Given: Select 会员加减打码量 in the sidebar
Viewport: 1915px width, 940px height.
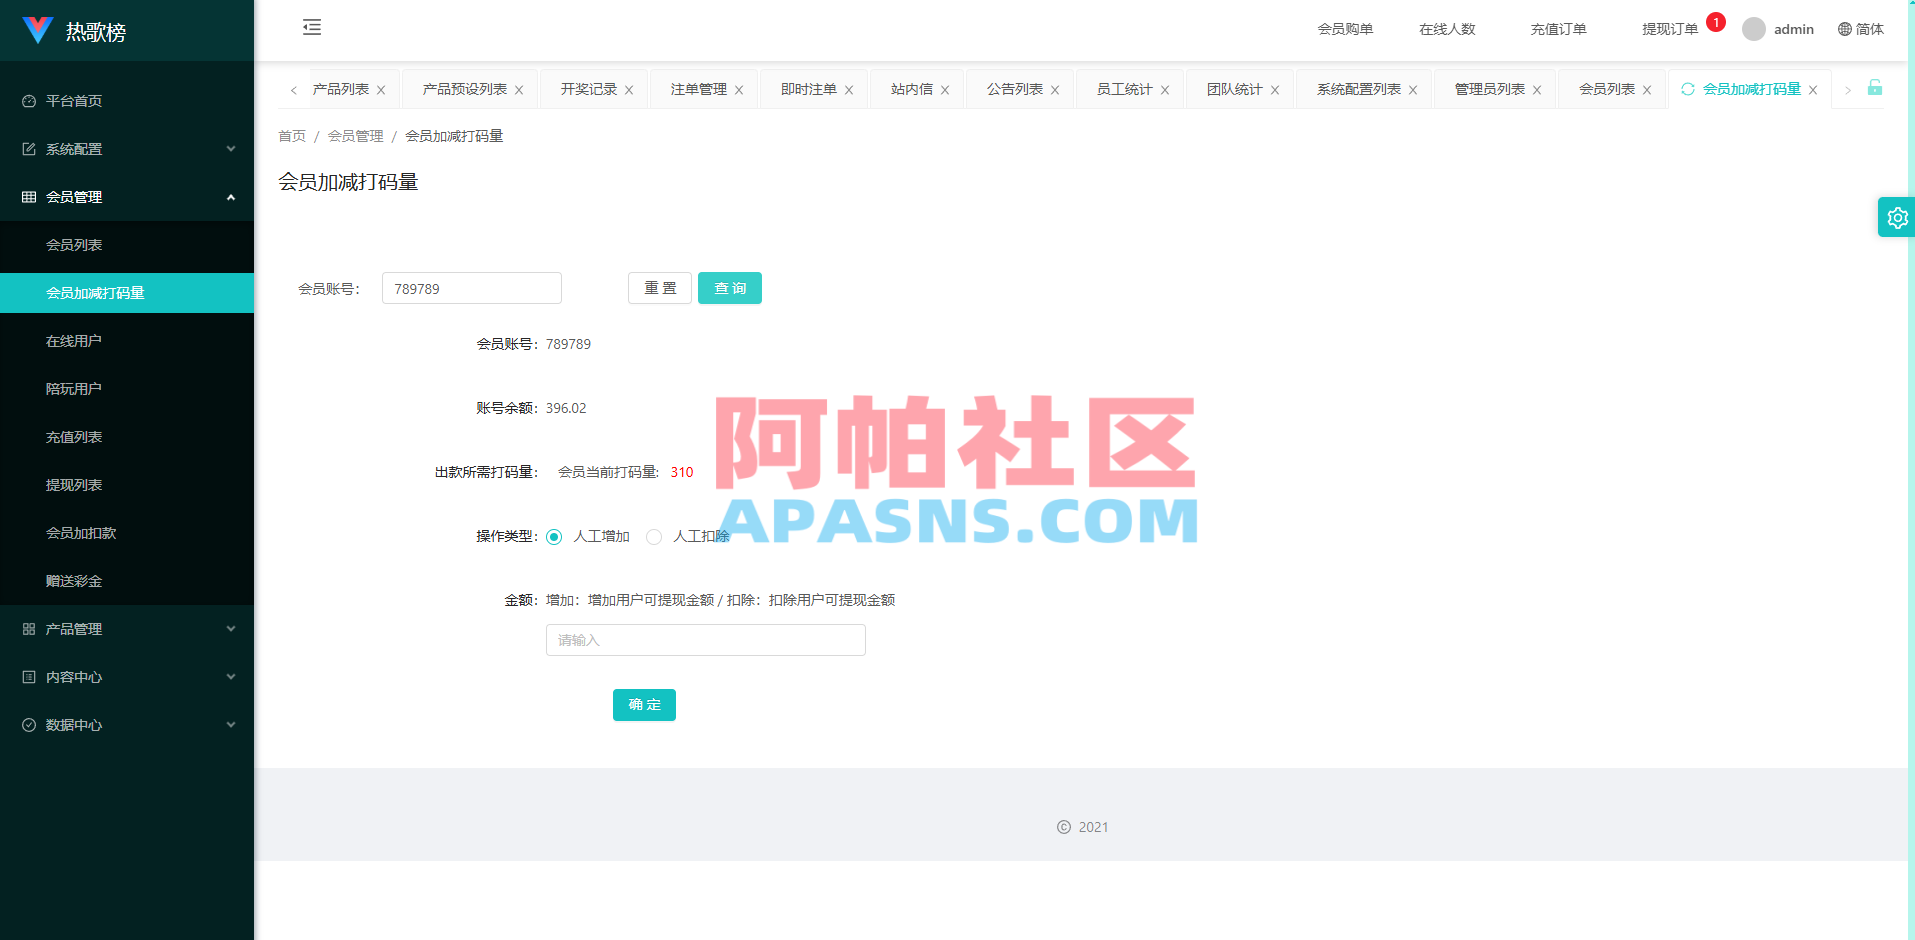Looking at the screenshot, I should [x=127, y=293].
